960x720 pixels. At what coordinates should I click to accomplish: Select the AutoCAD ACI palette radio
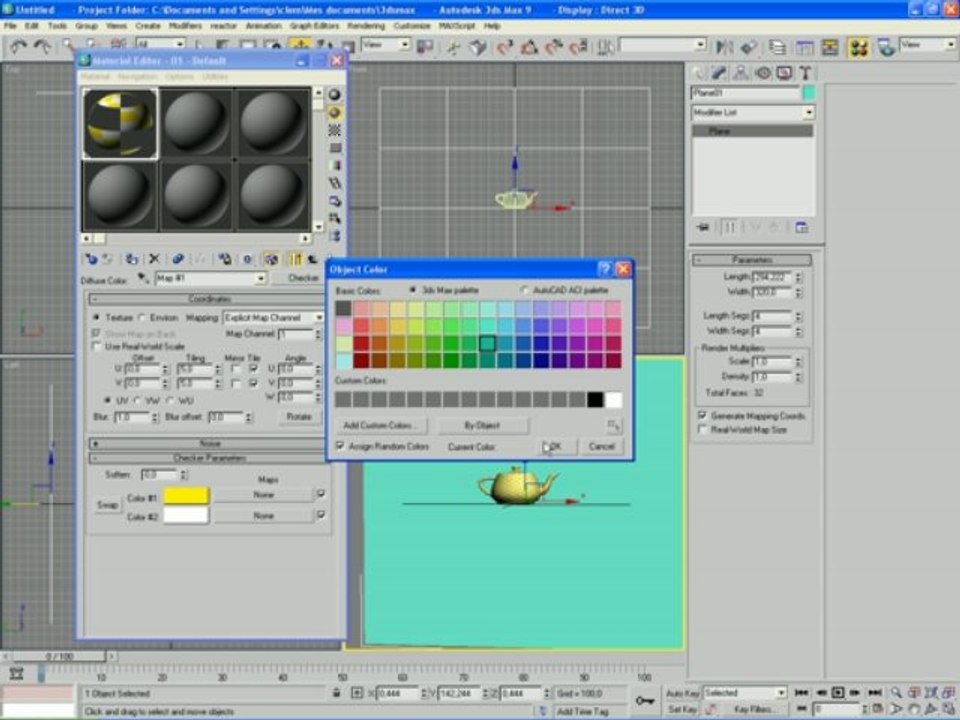[524, 290]
